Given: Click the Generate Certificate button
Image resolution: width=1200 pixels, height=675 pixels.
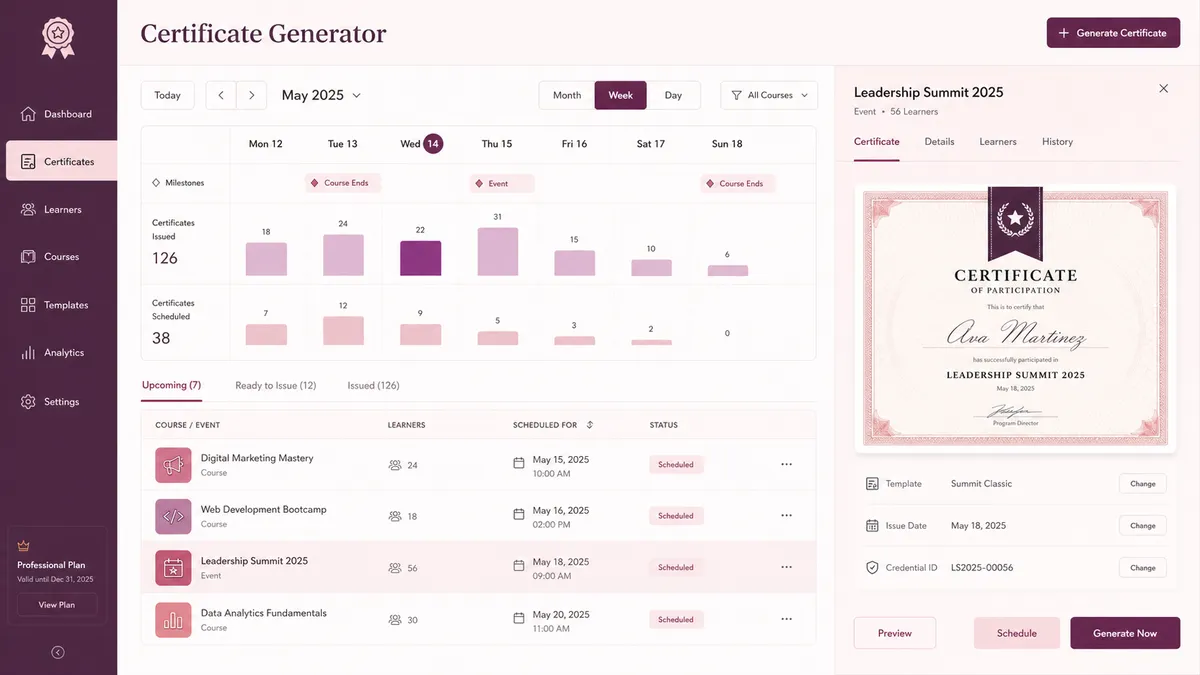Looking at the screenshot, I should pos(1113,33).
